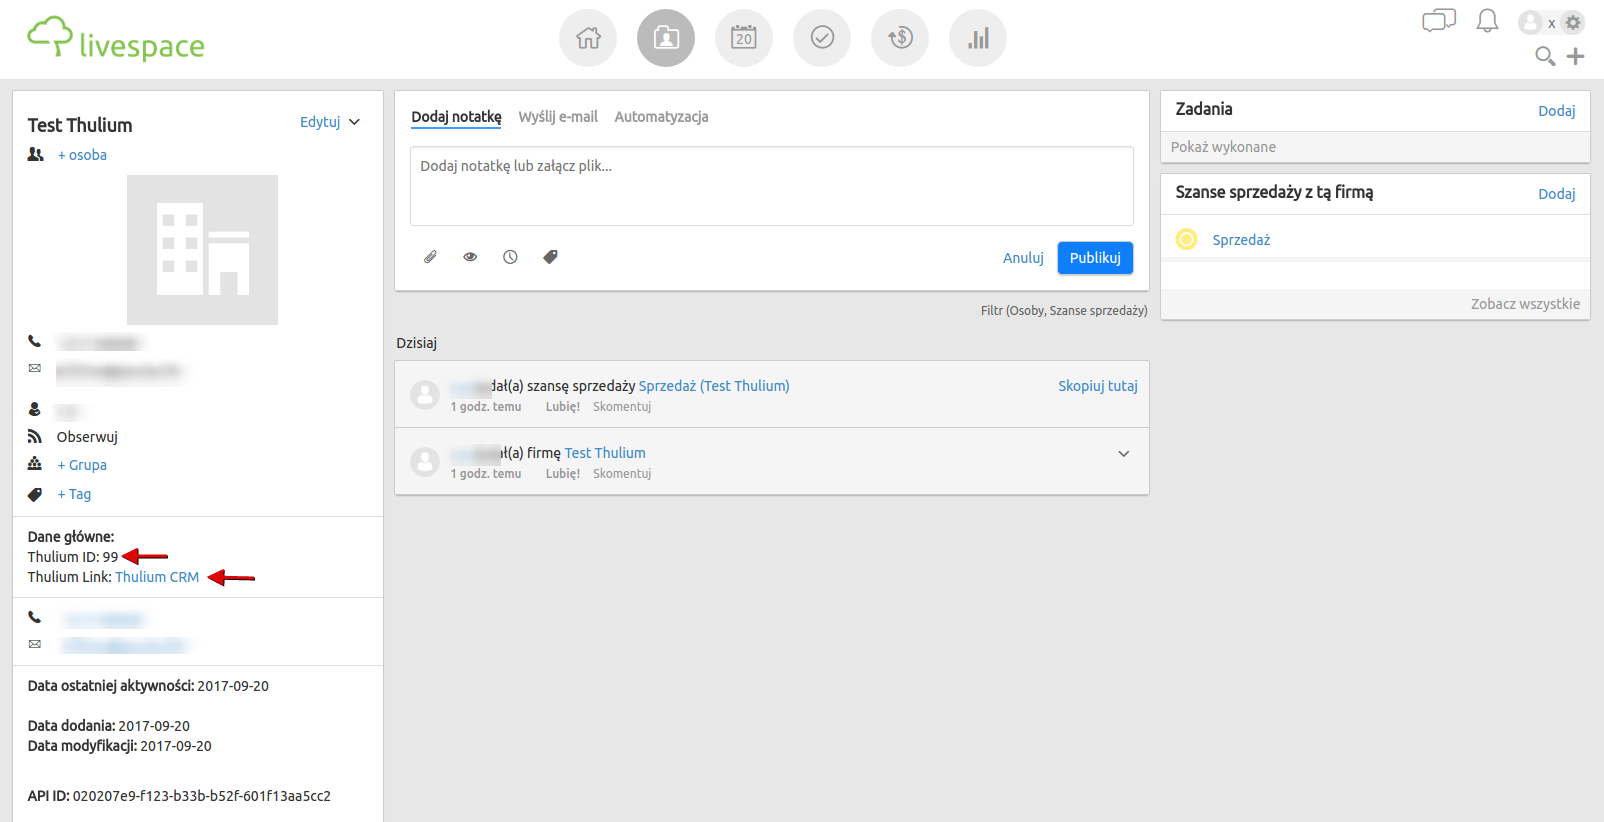Open the home dashboard icon
The image size is (1604, 822).
tap(588, 38)
